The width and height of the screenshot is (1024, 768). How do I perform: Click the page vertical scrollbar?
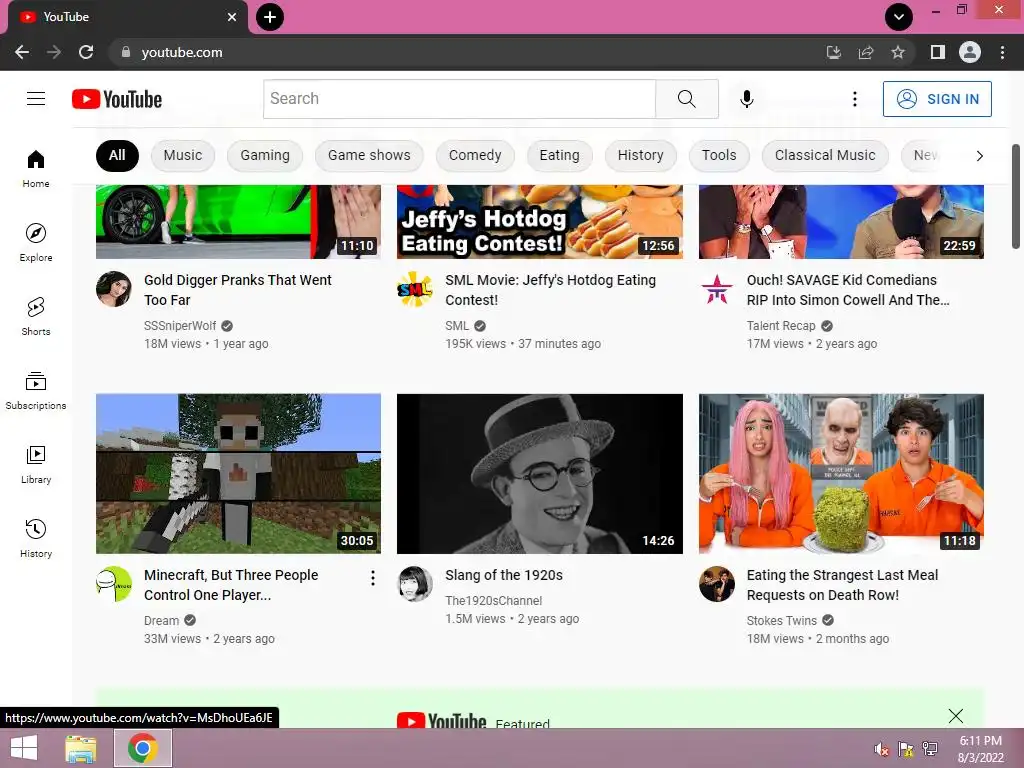tap(1016, 196)
